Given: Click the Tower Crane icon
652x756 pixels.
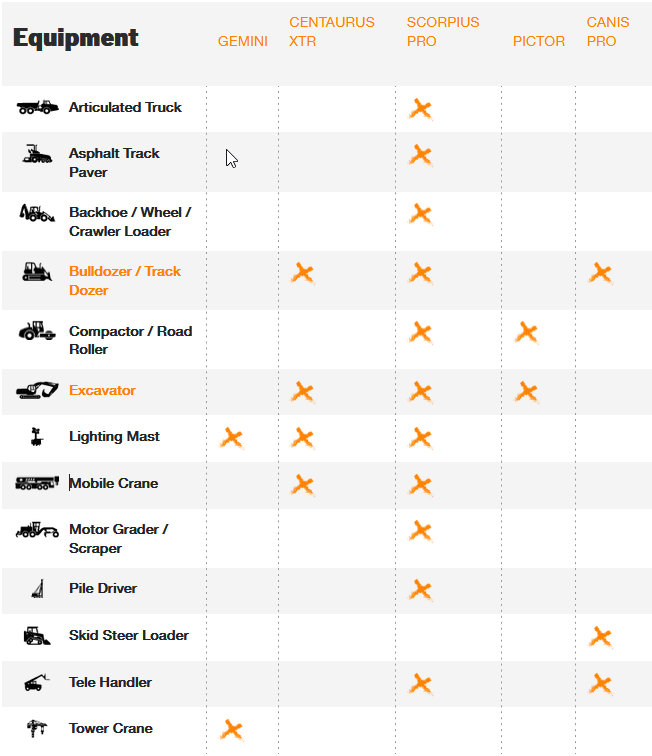Looking at the screenshot, I should click(37, 728).
